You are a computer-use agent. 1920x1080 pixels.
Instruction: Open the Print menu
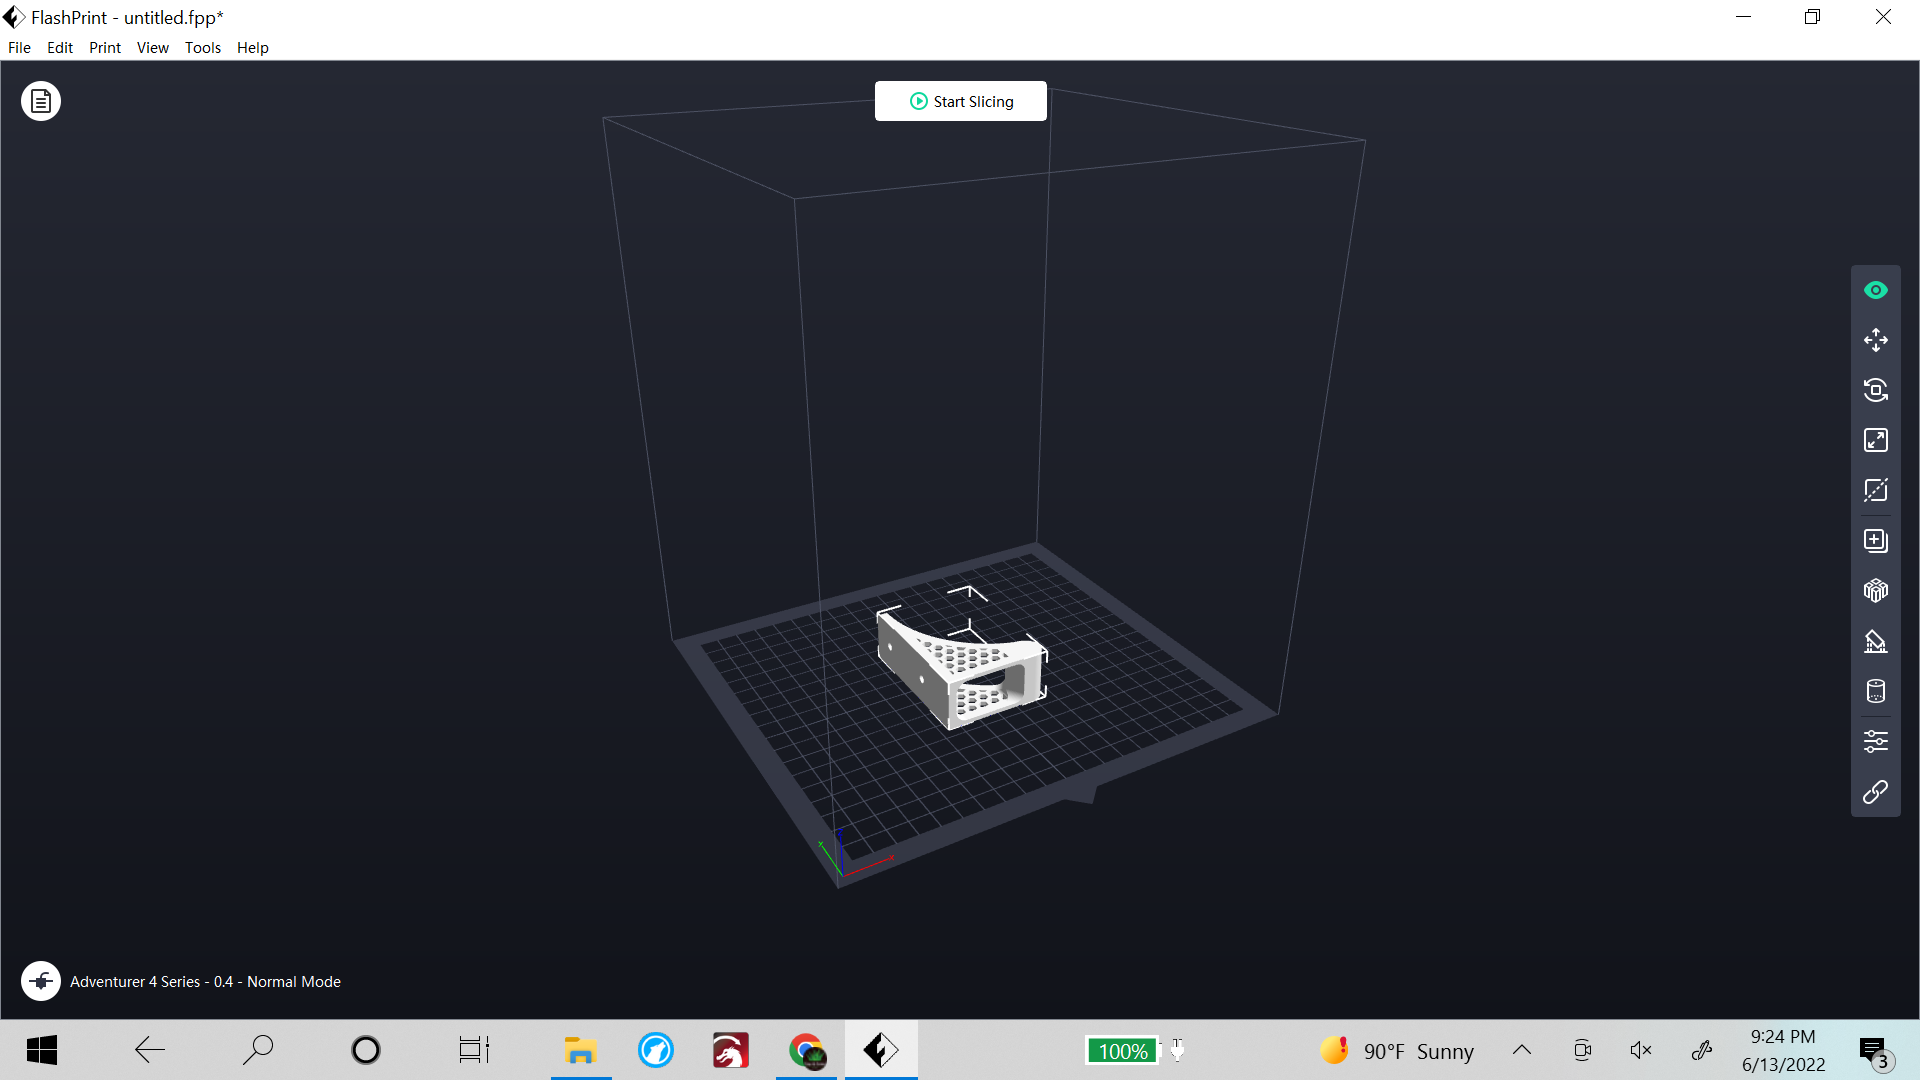pyautogui.click(x=105, y=47)
